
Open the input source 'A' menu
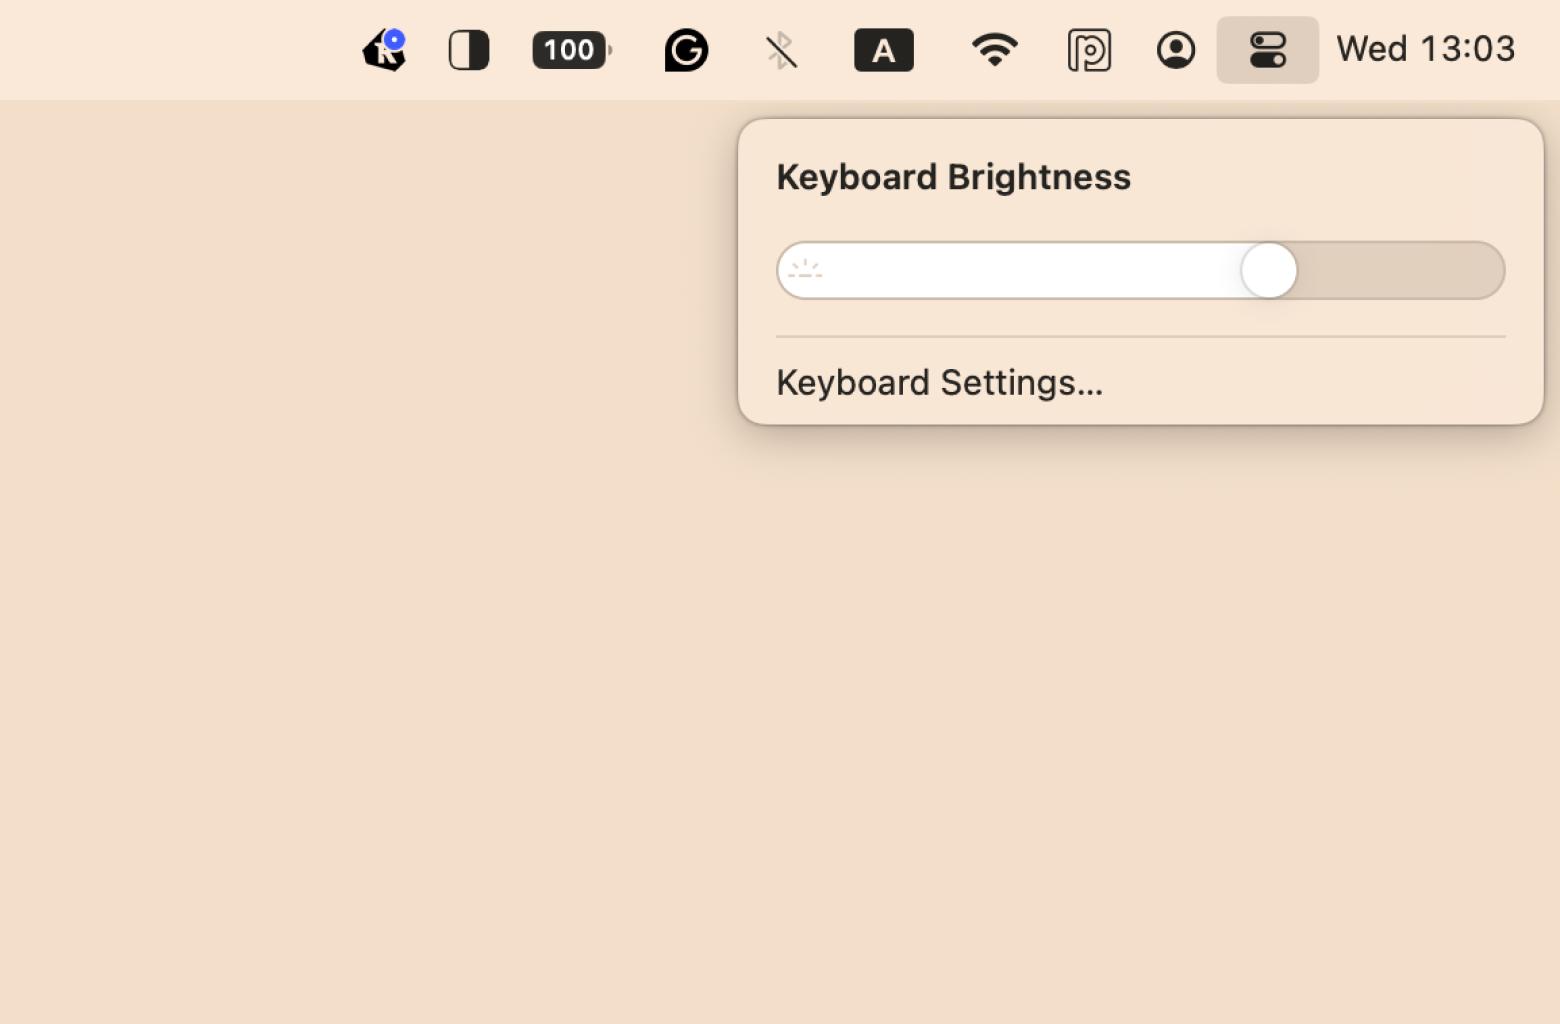coord(883,50)
